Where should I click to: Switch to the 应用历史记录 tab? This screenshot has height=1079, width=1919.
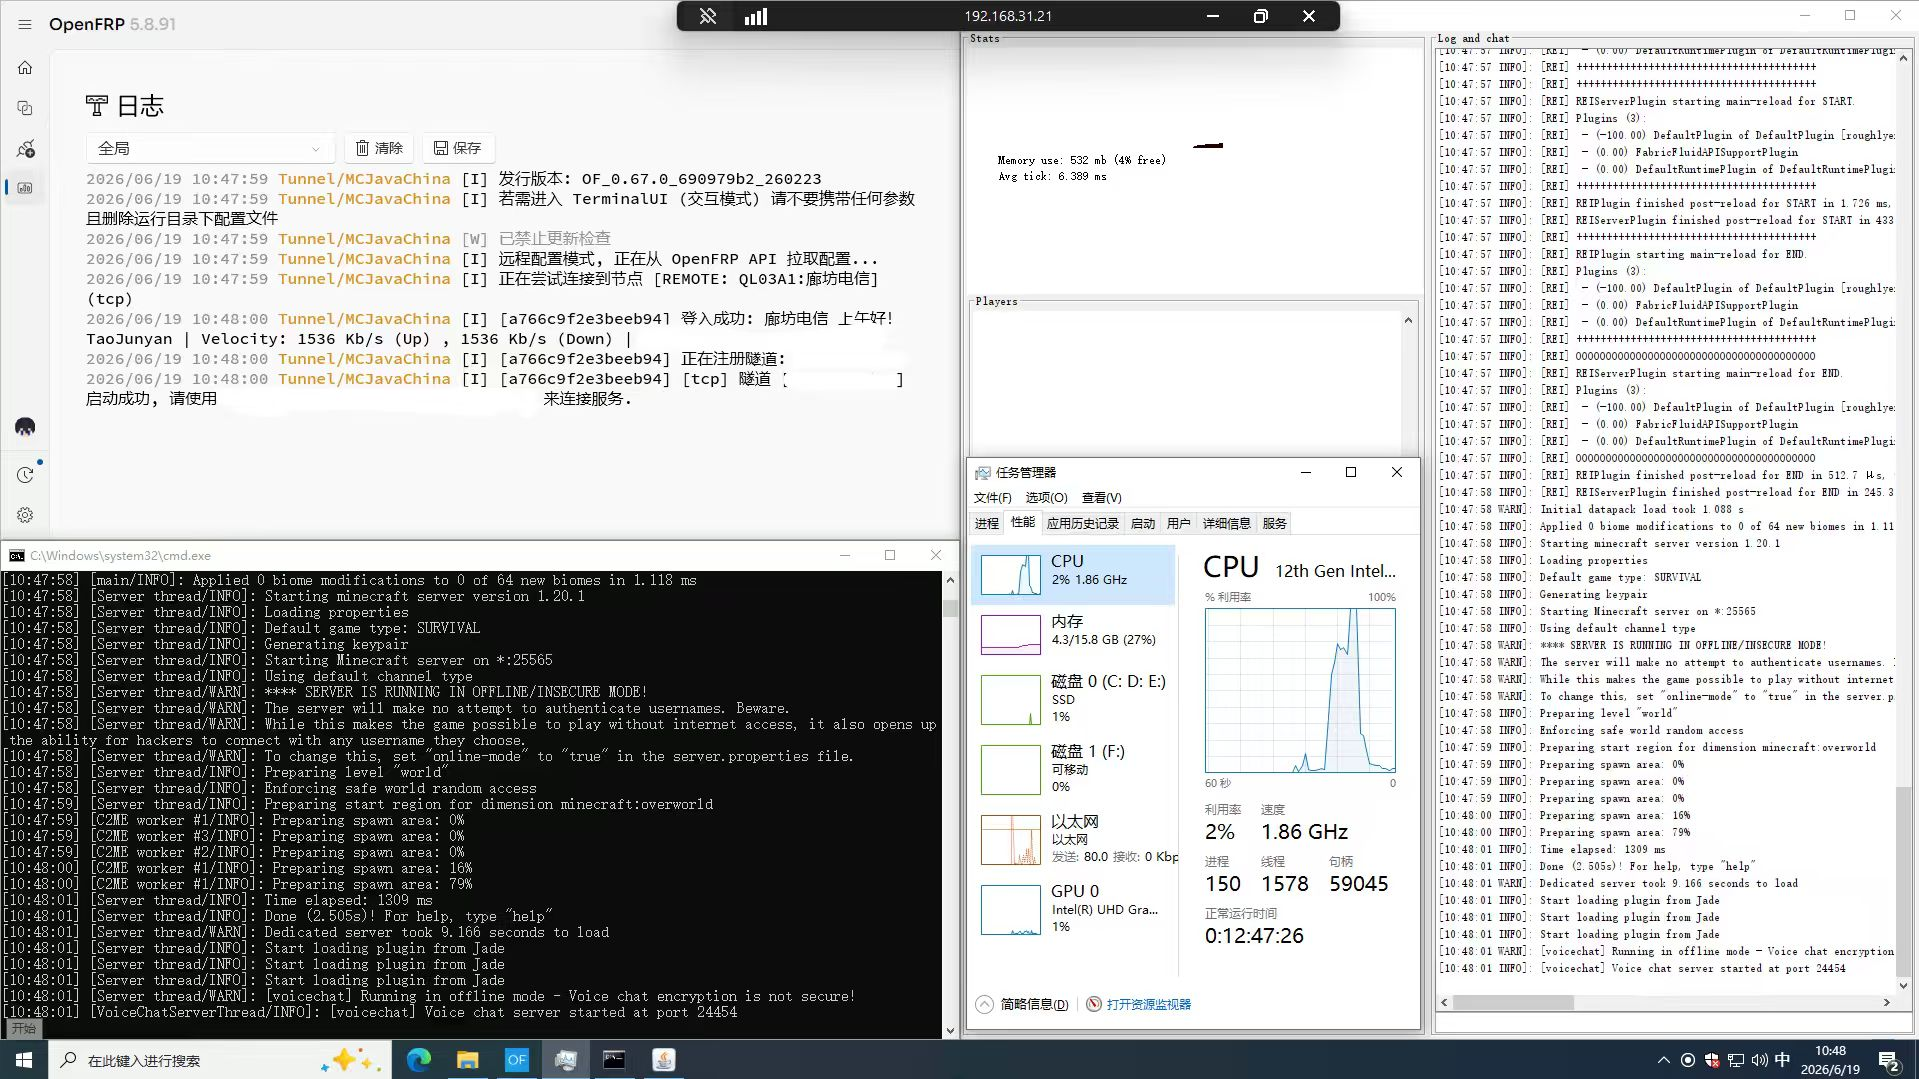(x=1083, y=523)
